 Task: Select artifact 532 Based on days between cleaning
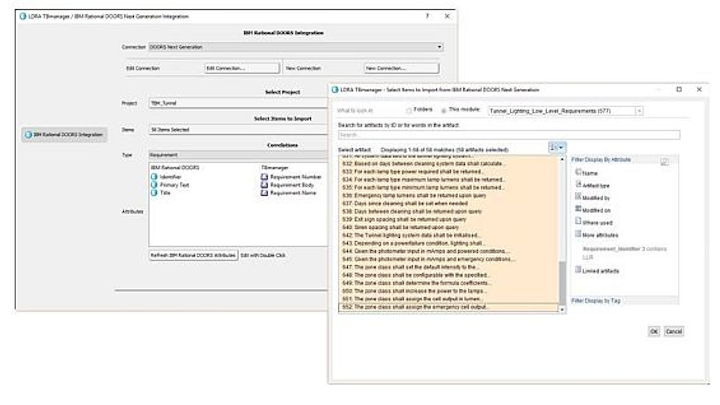(449, 163)
